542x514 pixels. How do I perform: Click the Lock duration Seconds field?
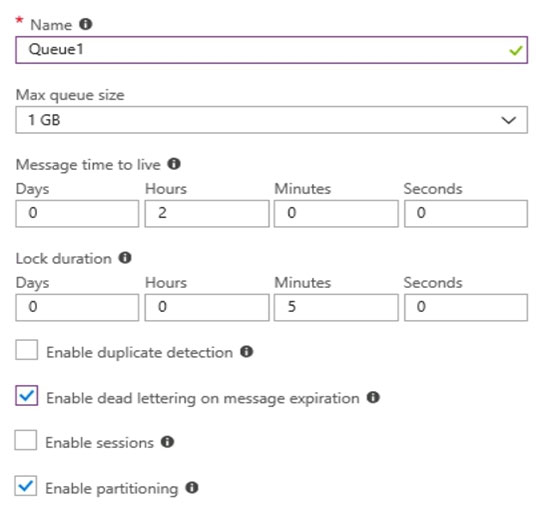(466, 308)
